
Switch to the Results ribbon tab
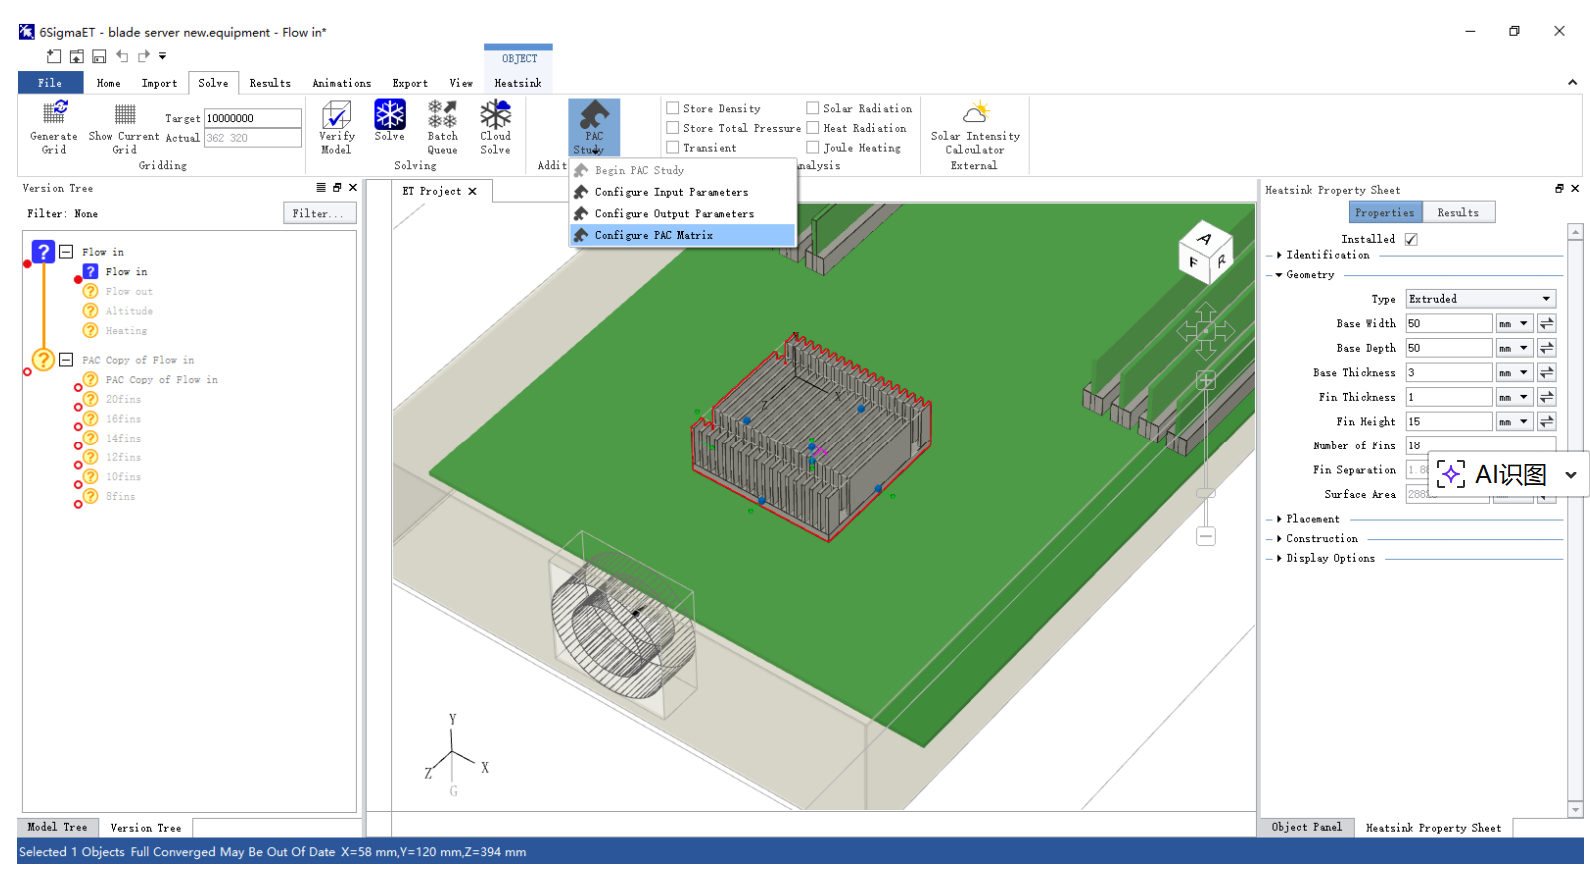[x=270, y=83]
